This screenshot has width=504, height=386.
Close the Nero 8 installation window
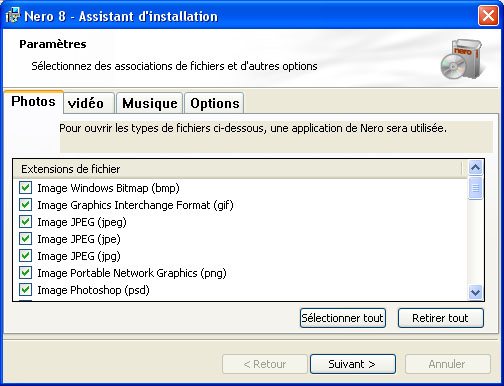(x=488, y=16)
